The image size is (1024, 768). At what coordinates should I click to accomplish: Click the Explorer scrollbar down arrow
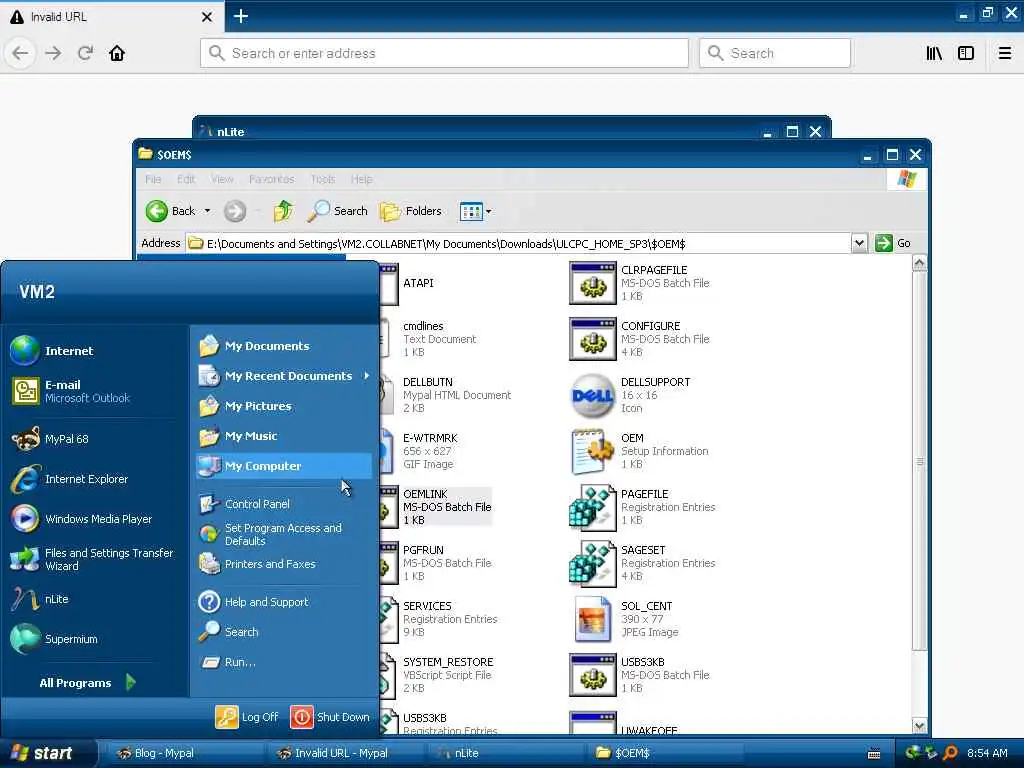tap(920, 726)
